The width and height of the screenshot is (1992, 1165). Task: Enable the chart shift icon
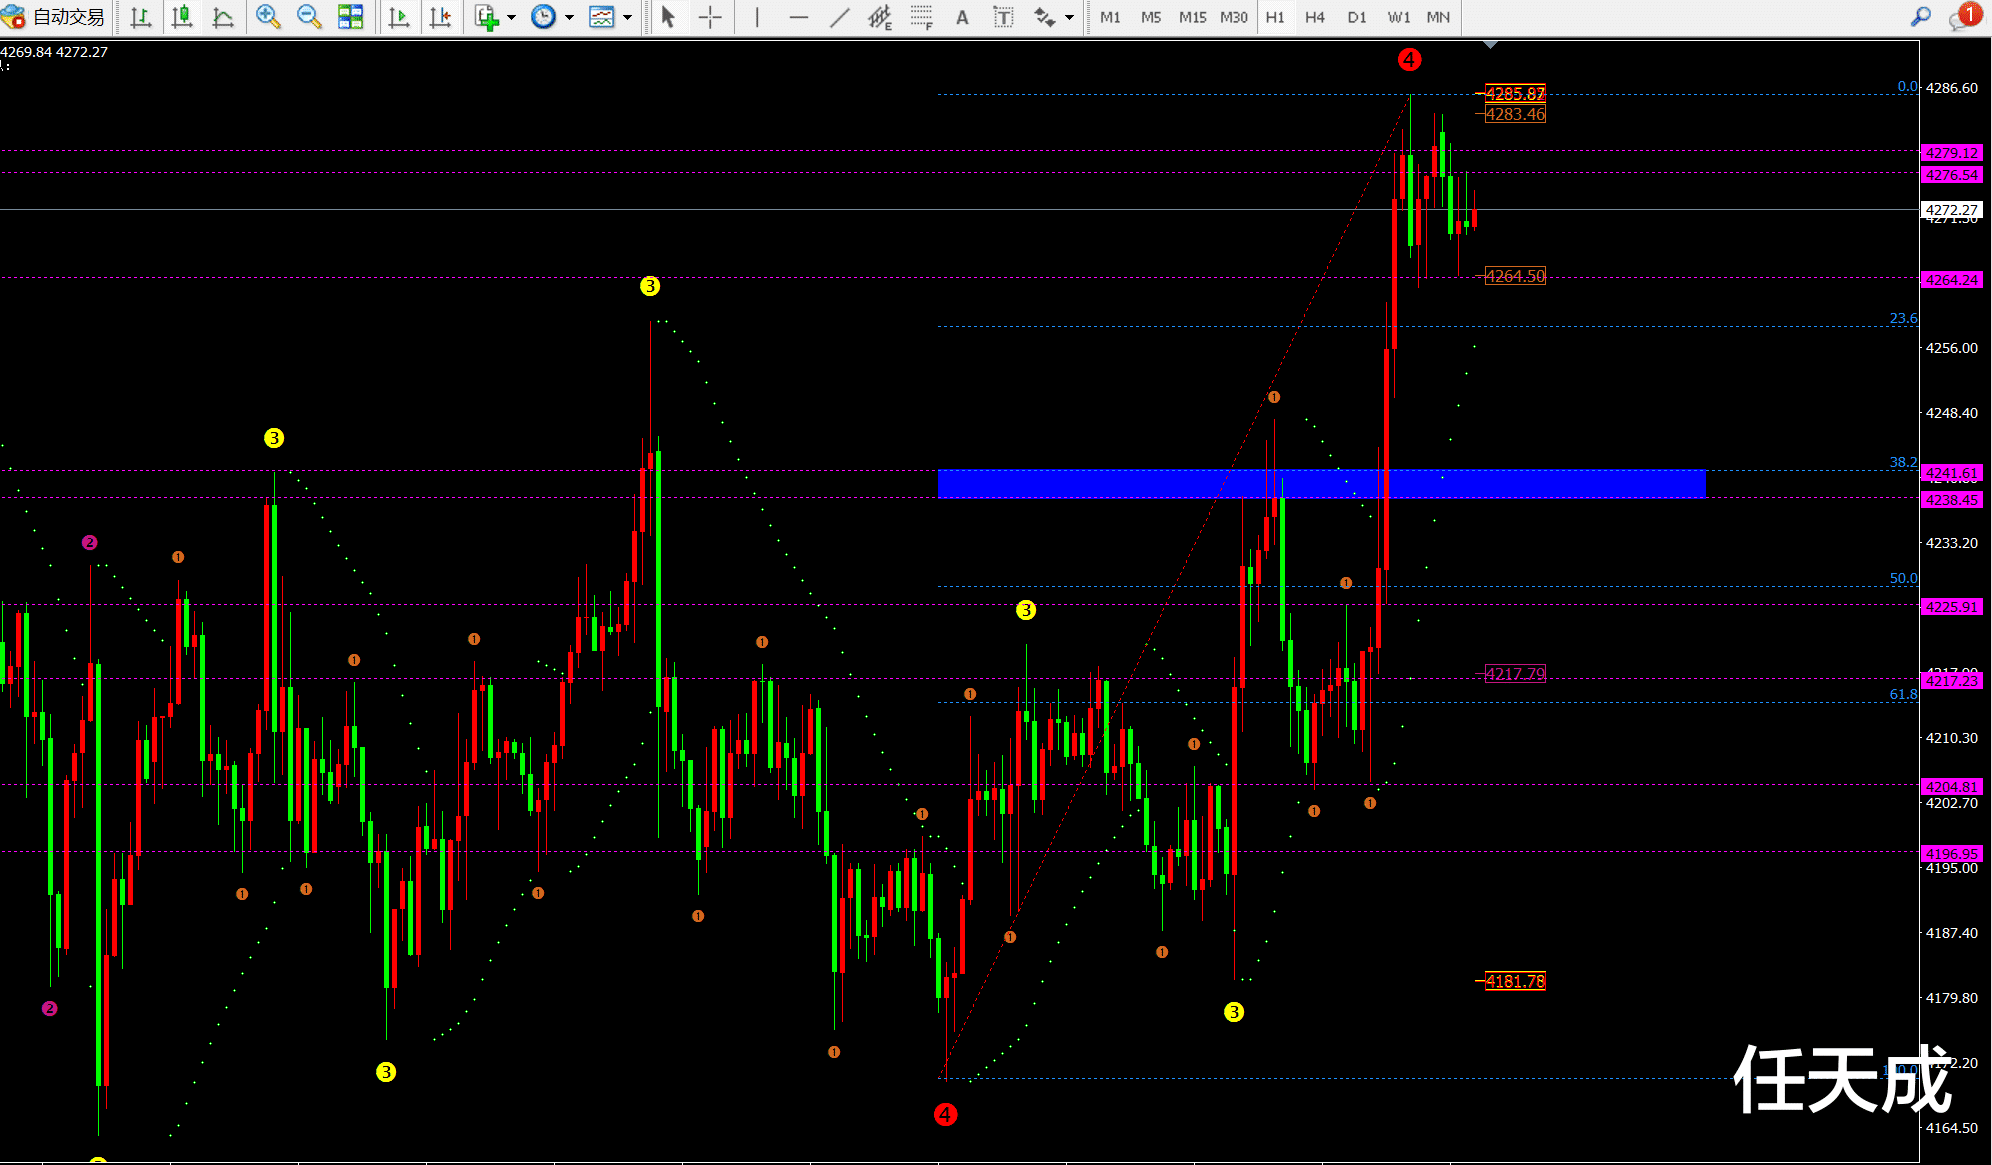pos(440,17)
